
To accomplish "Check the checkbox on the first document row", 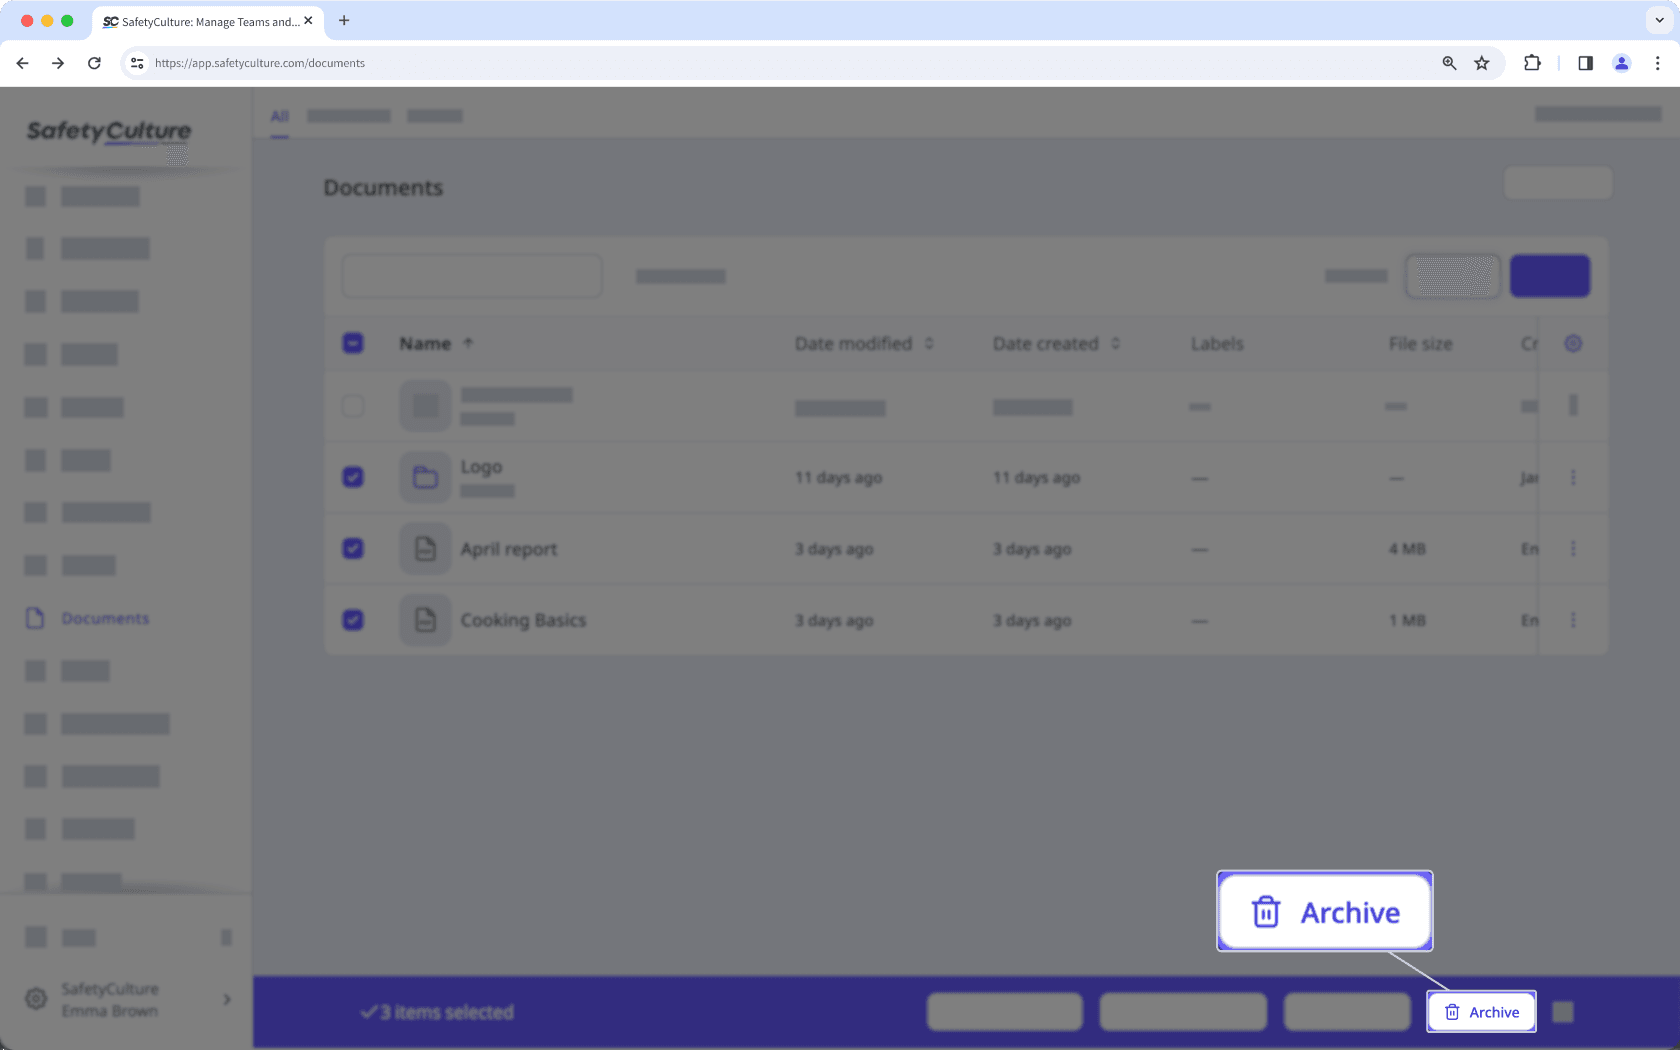I will (x=353, y=406).
